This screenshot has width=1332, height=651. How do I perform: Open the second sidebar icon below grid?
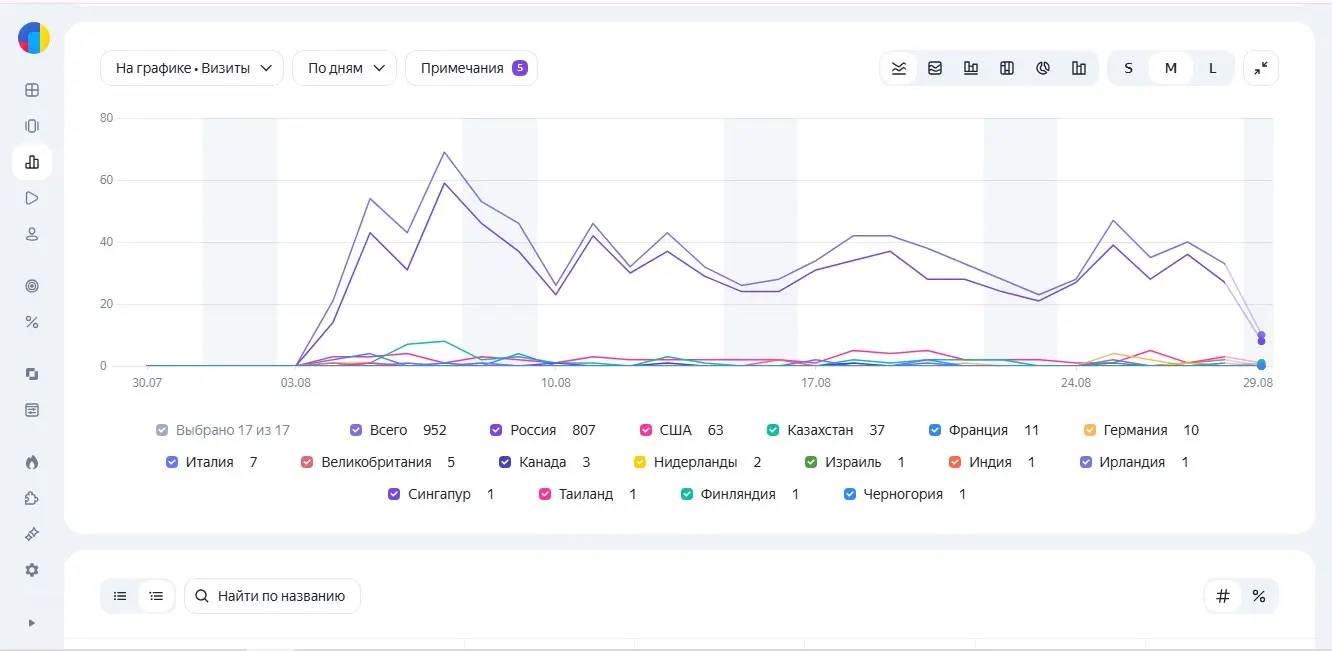point(32,126)
